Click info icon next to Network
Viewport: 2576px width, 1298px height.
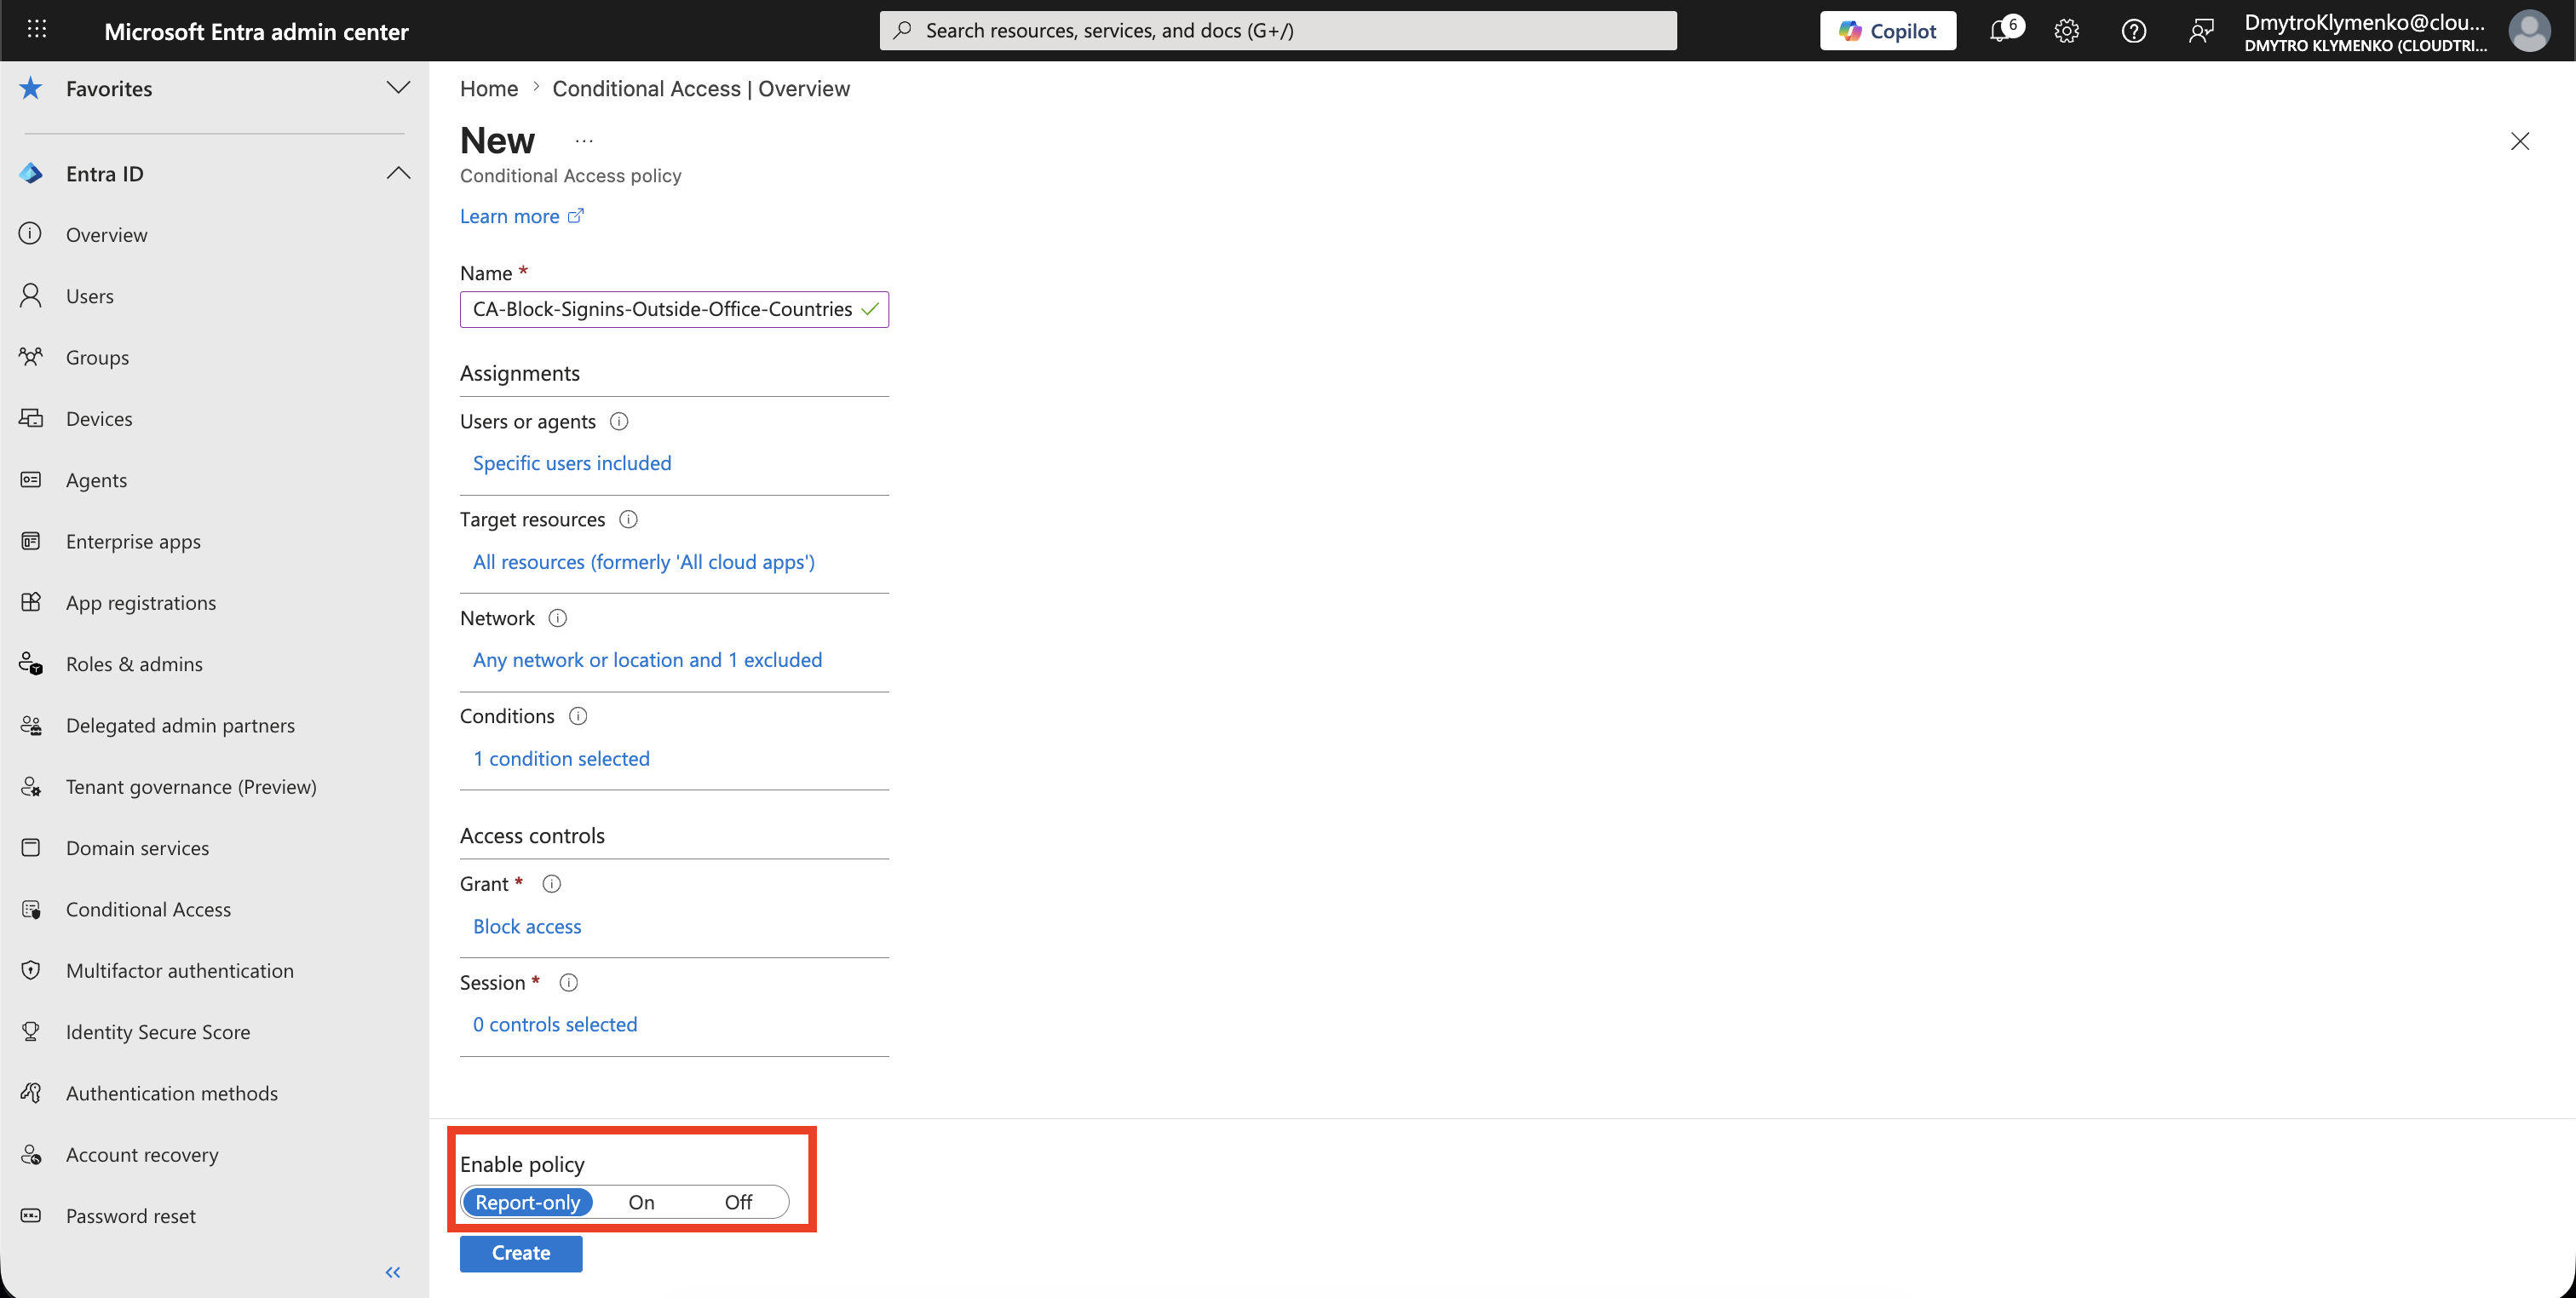(558, 618)
